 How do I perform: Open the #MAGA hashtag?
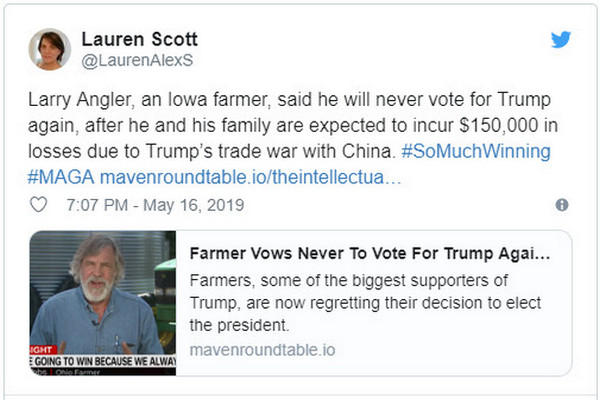pos(62,174)
